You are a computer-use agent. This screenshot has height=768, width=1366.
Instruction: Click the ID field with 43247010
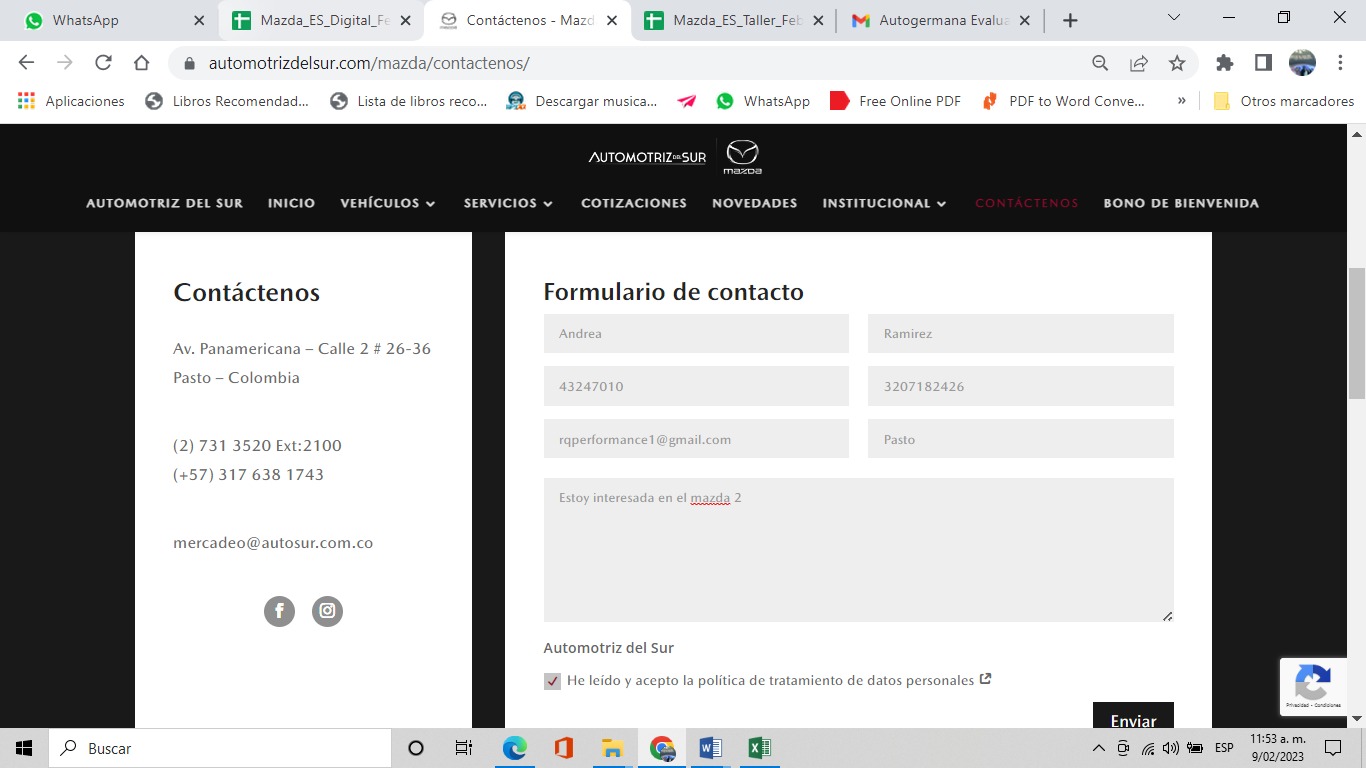(696, 386)
